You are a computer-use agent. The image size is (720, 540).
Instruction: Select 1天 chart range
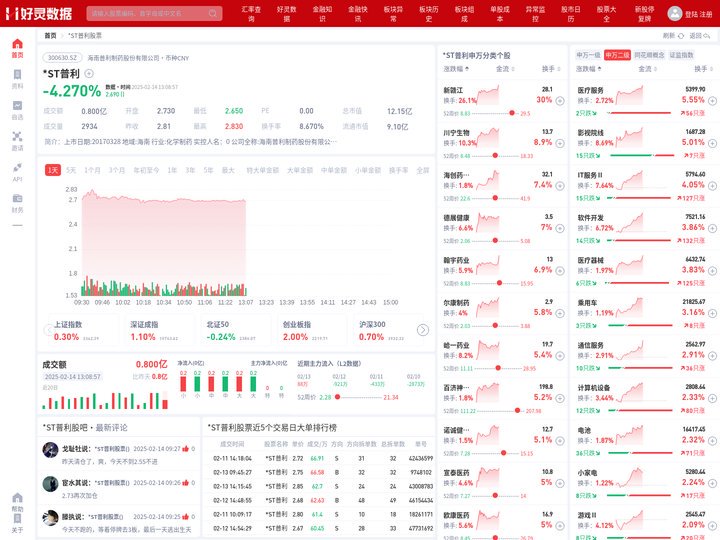click(x=53, y=170)
